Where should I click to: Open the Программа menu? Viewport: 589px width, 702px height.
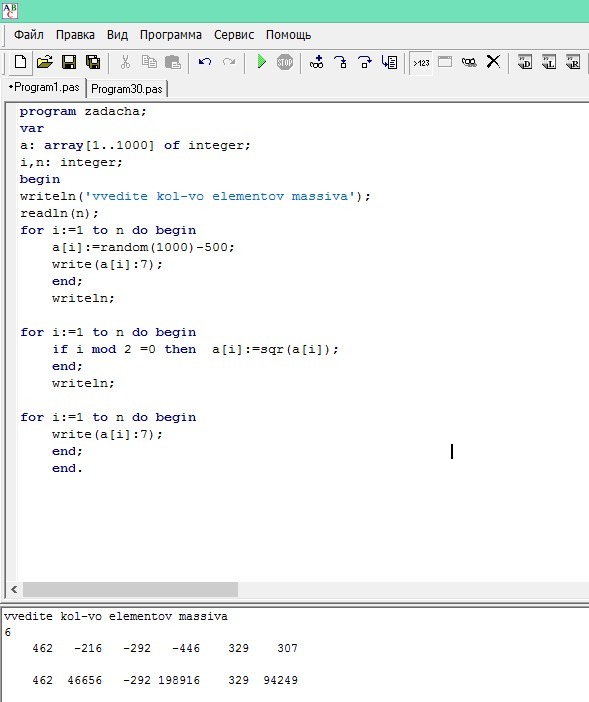pyautogui.click(x=171, y=35)
